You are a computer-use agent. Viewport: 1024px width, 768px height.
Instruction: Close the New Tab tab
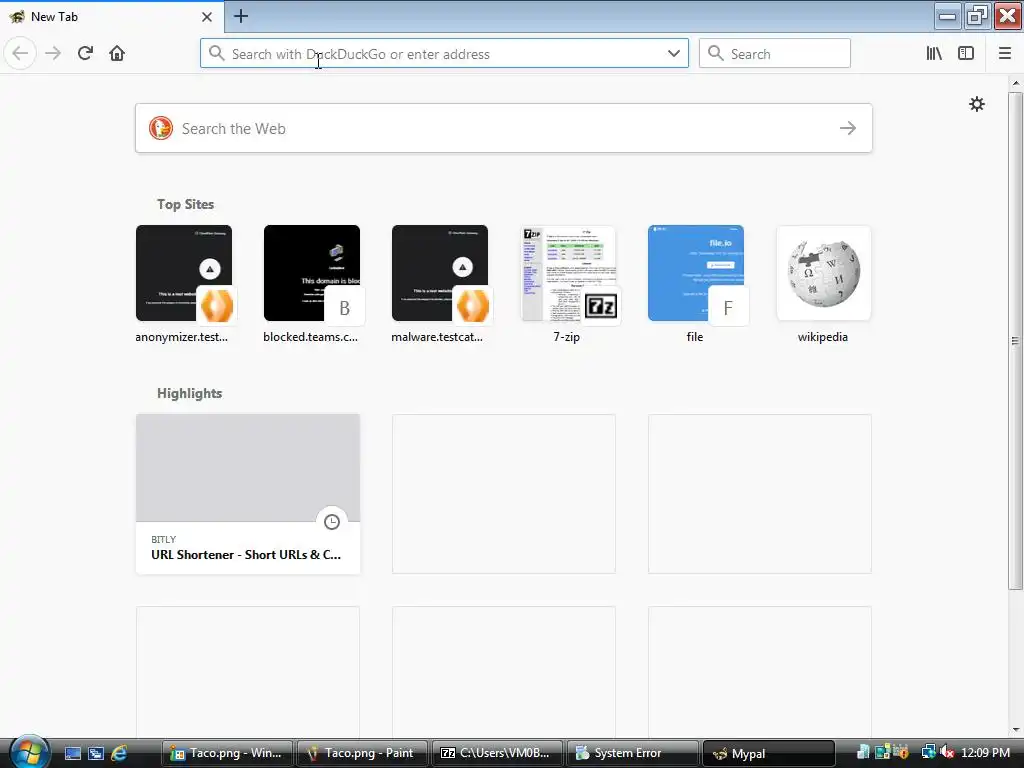(x=207, y=17)
